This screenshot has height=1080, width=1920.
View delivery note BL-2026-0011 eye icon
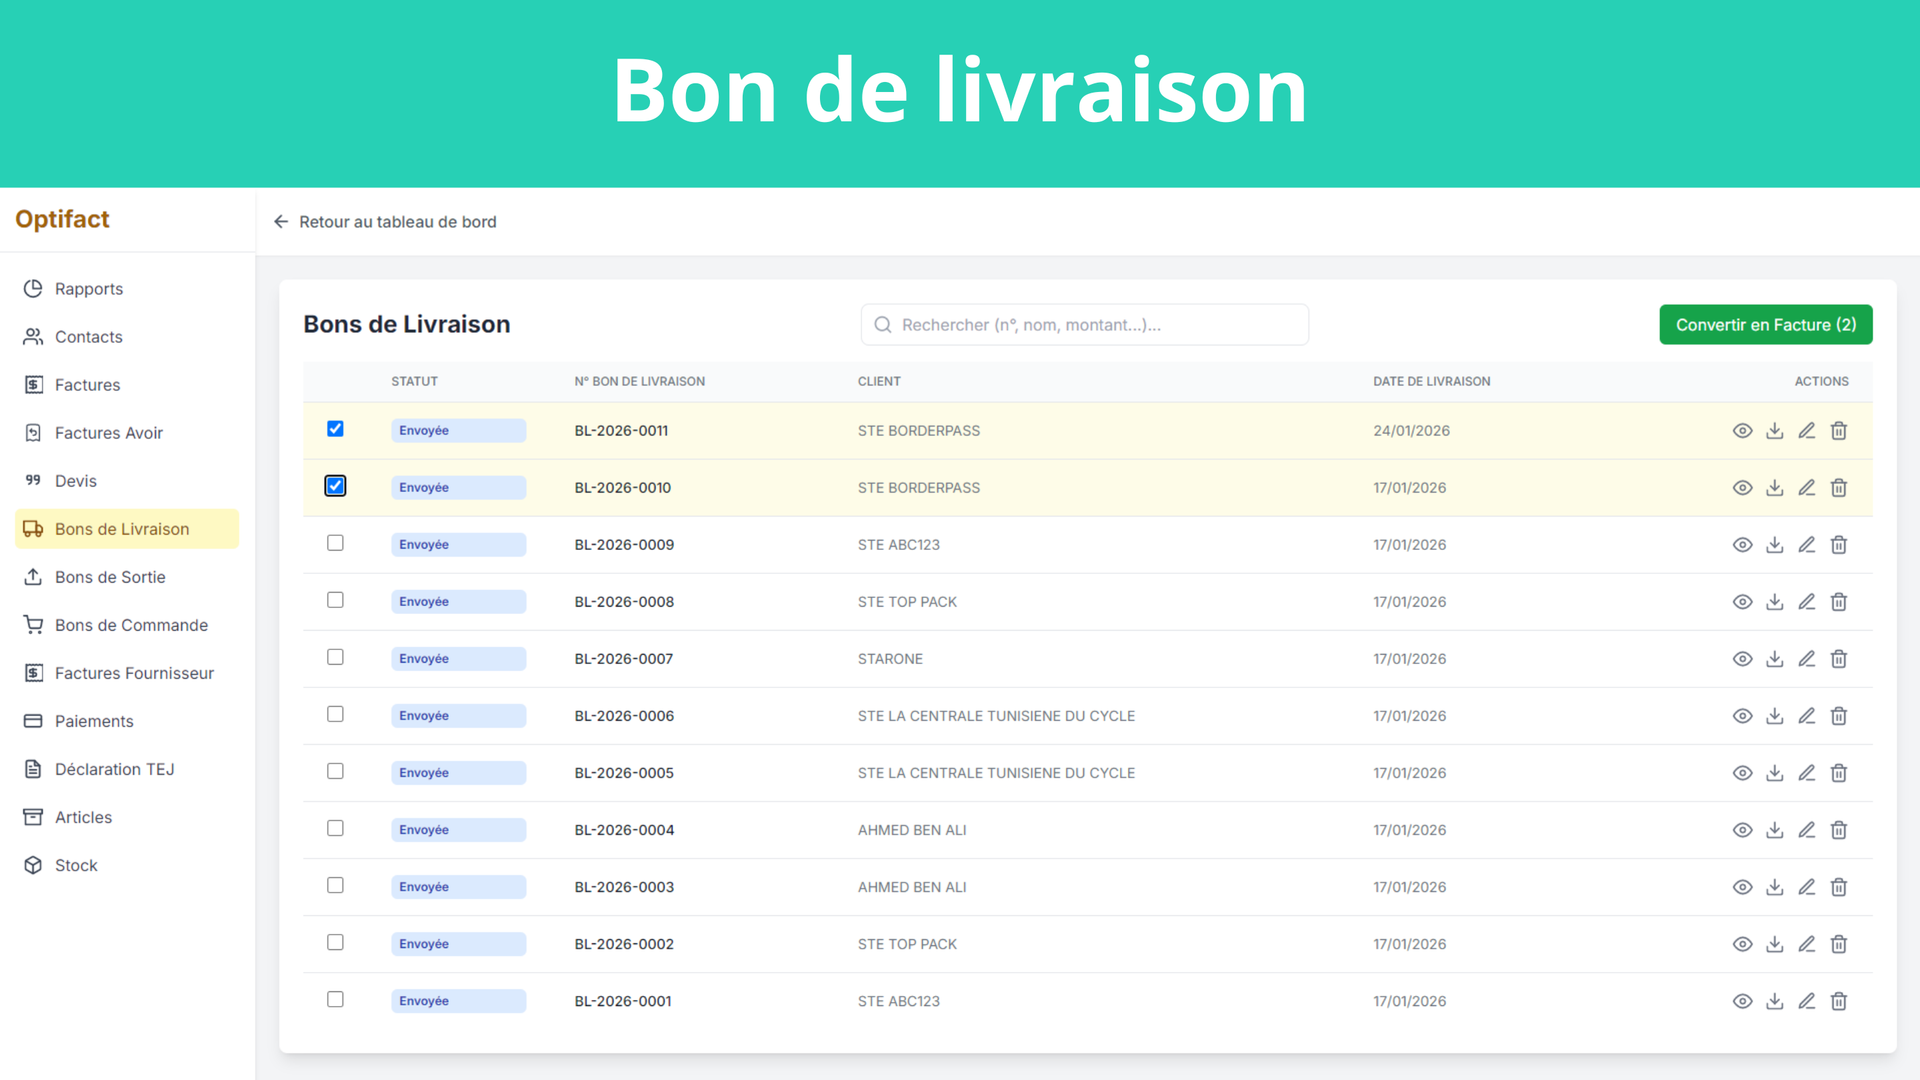(x=1742, y=431)
